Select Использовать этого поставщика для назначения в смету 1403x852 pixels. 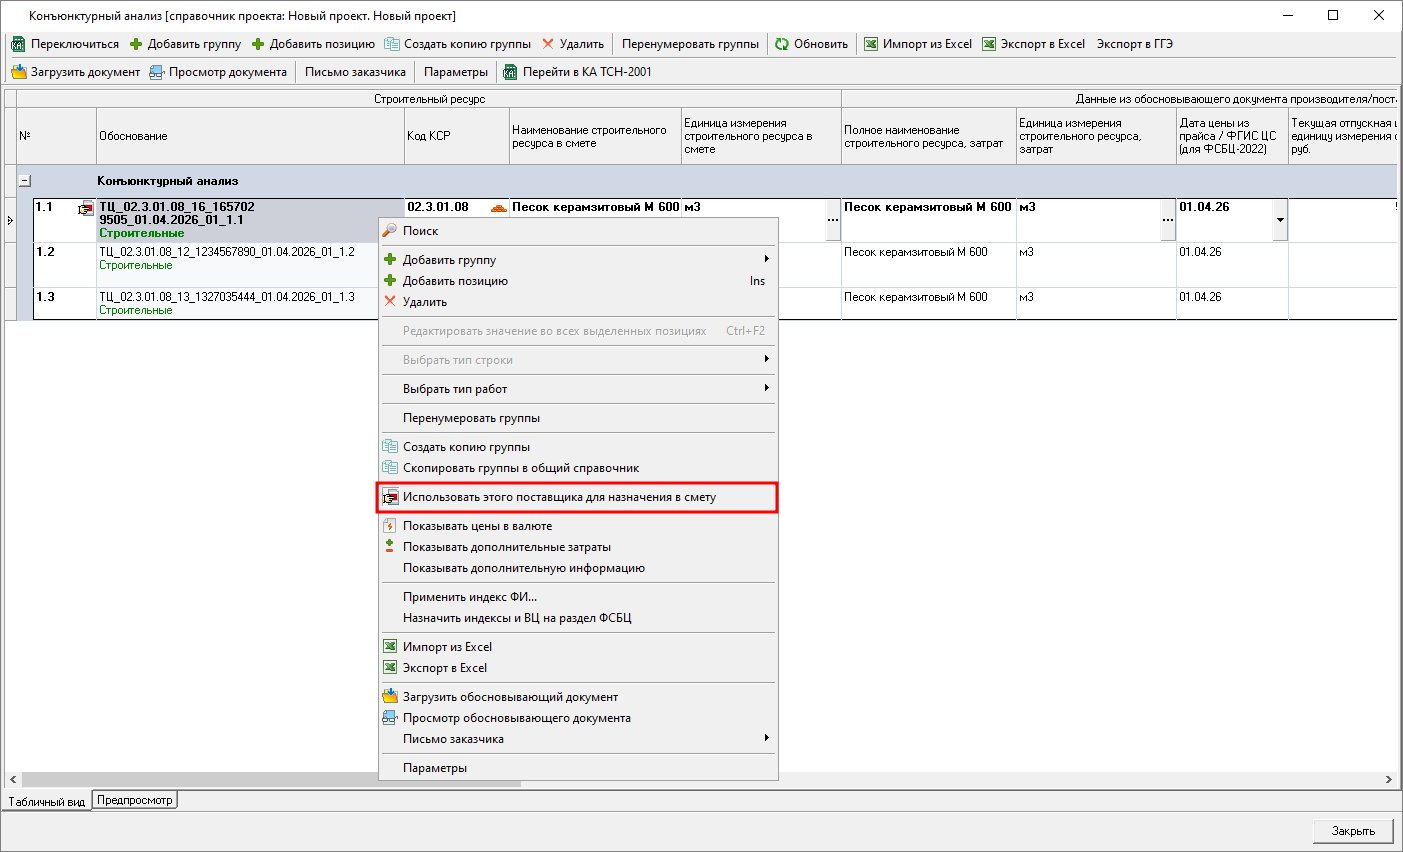(x=559, y=497)
